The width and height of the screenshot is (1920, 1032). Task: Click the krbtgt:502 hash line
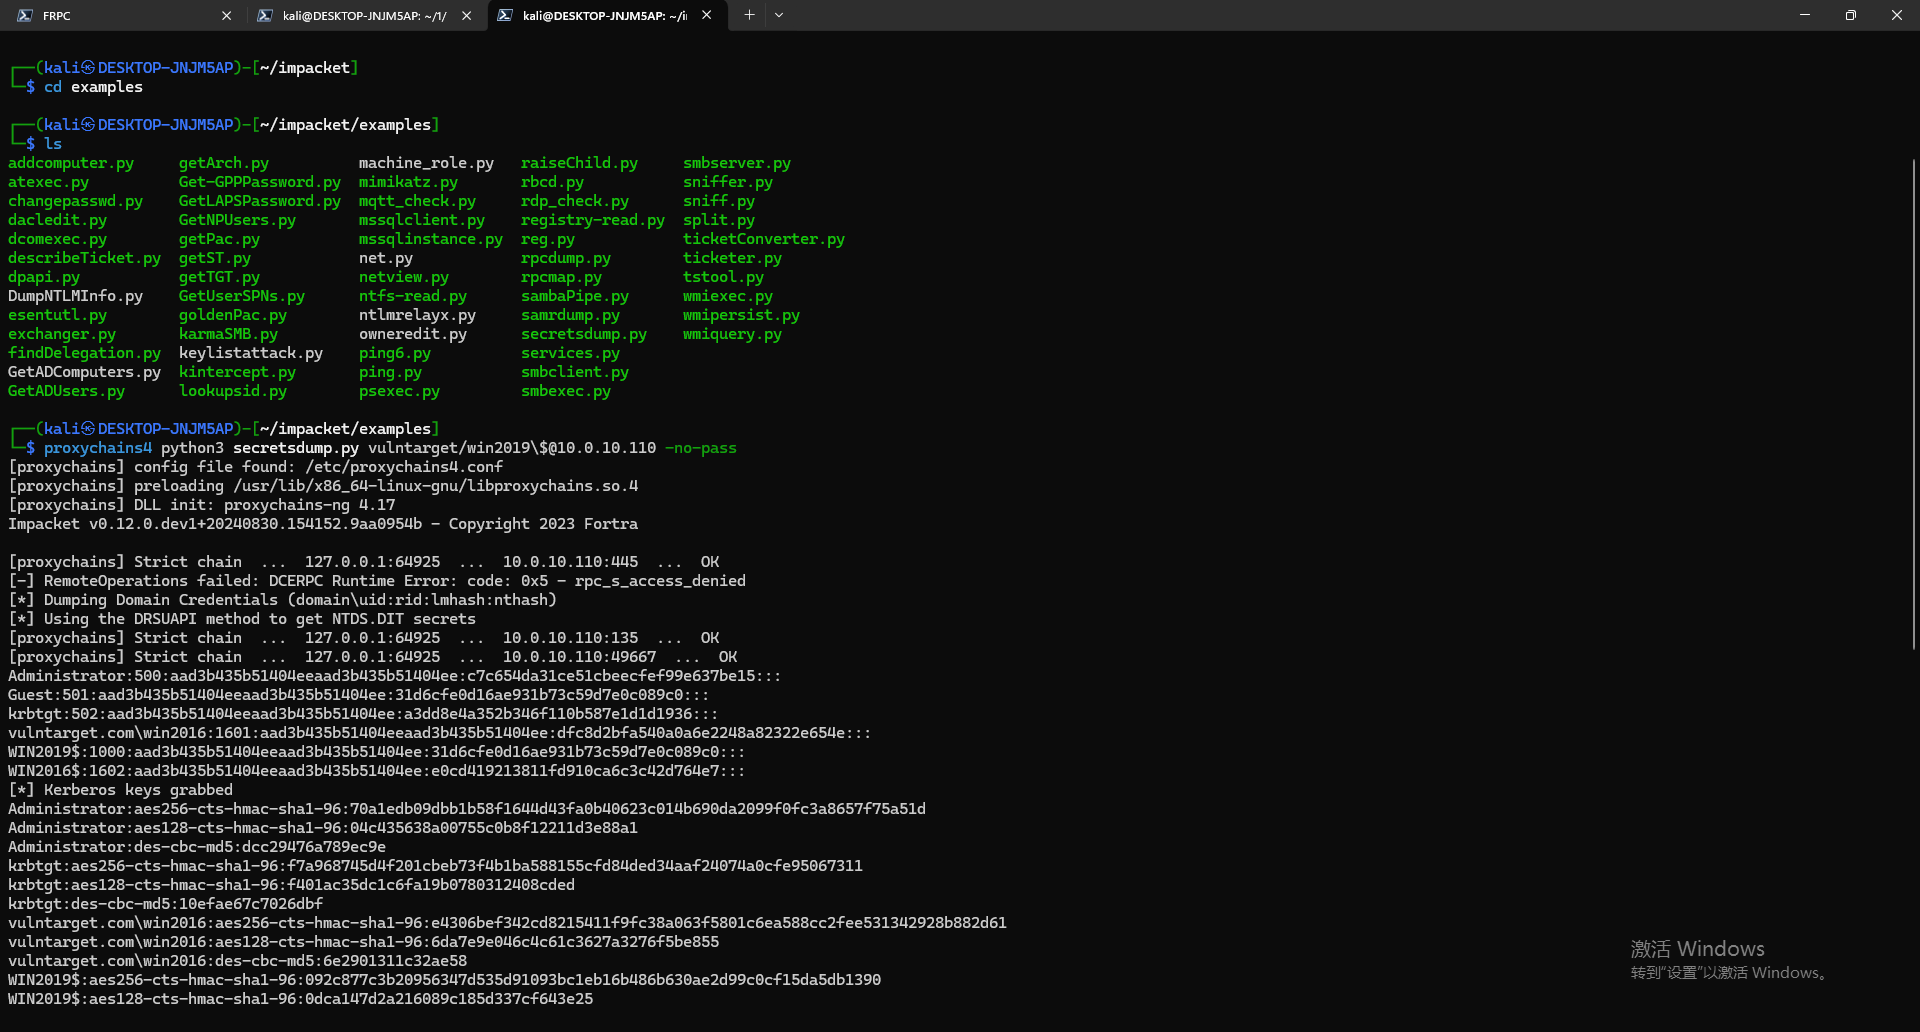point(363,714)
